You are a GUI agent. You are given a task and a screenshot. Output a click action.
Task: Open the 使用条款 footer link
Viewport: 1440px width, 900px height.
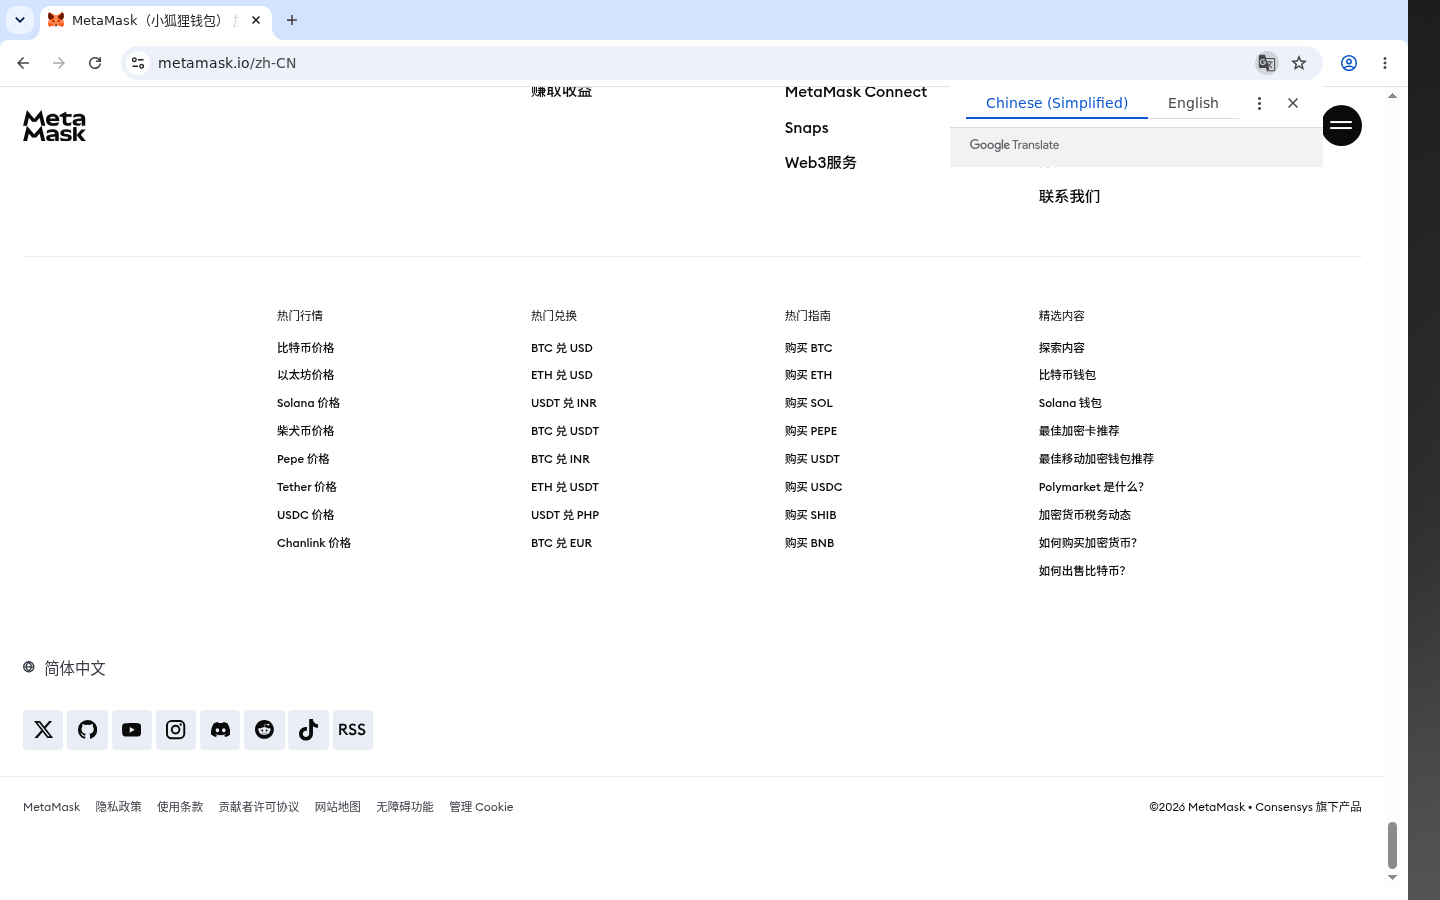[x=180, y=807]
